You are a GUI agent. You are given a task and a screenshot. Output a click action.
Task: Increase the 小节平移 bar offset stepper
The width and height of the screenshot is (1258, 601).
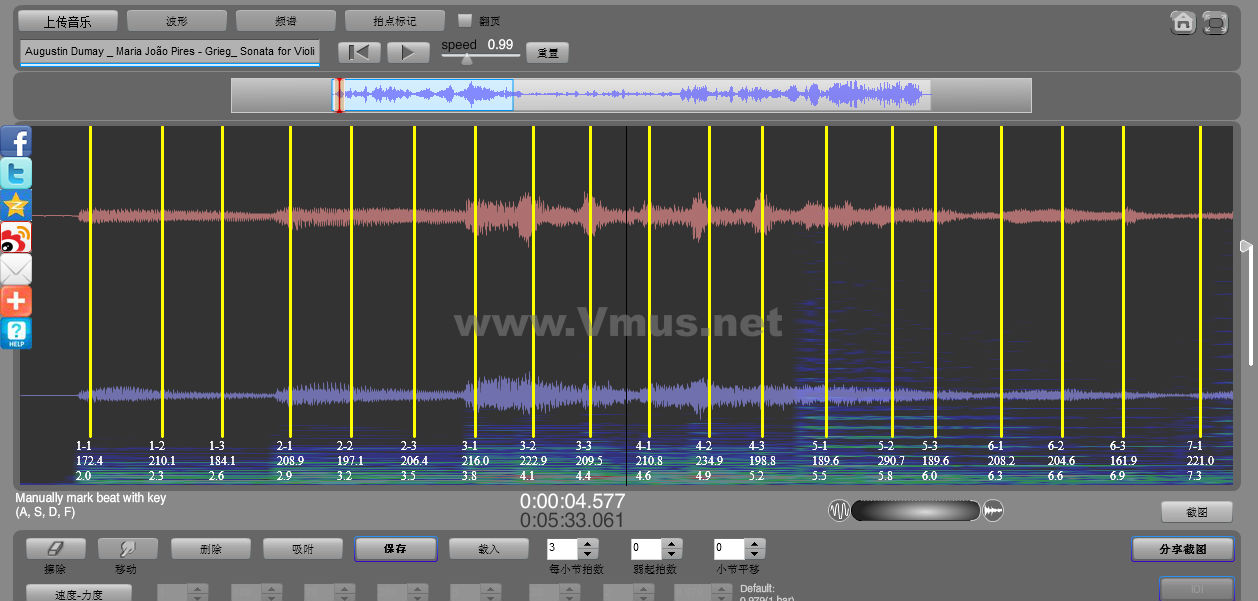[755, 544]
